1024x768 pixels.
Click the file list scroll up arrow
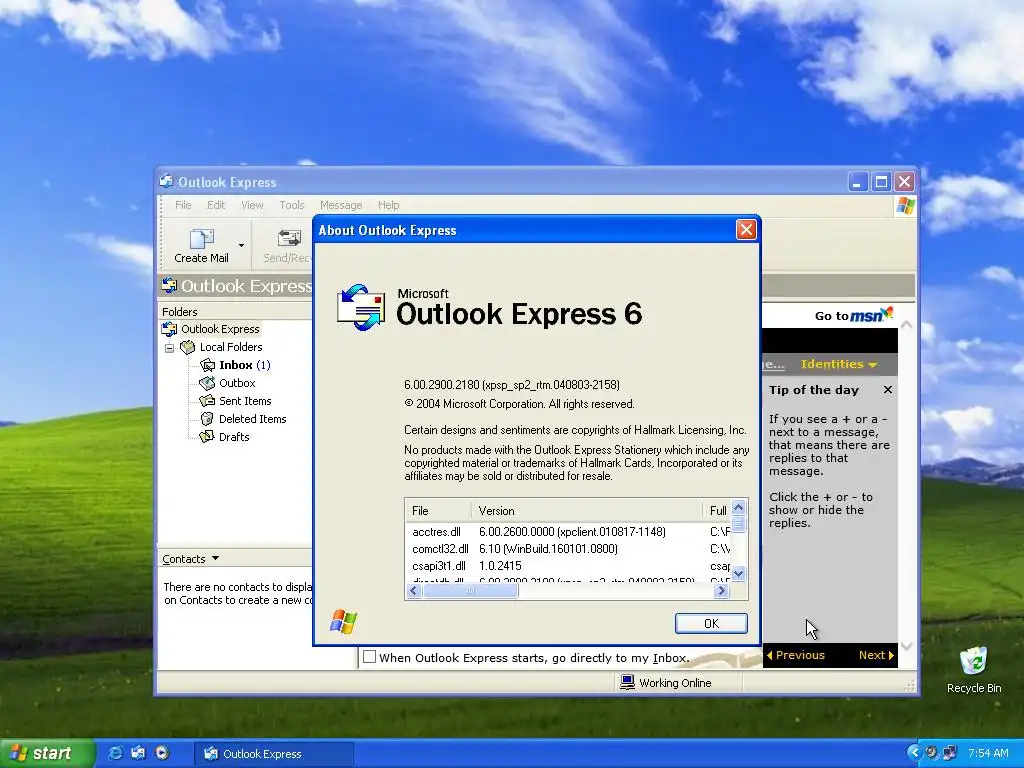[739, 507]
